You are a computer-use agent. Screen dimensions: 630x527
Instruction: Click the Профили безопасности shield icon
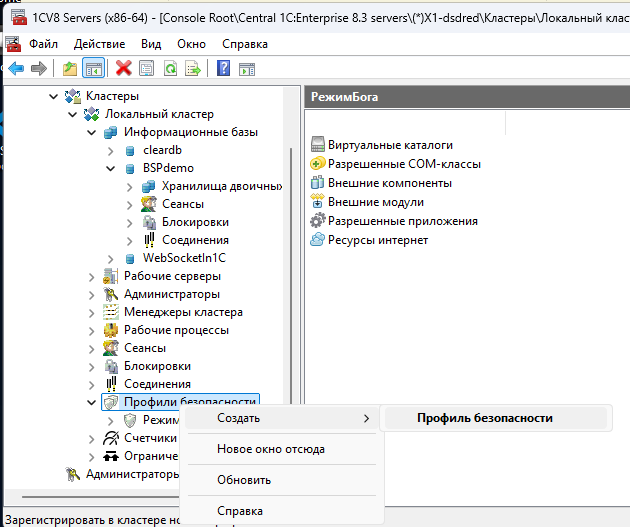tap(111, 402)
